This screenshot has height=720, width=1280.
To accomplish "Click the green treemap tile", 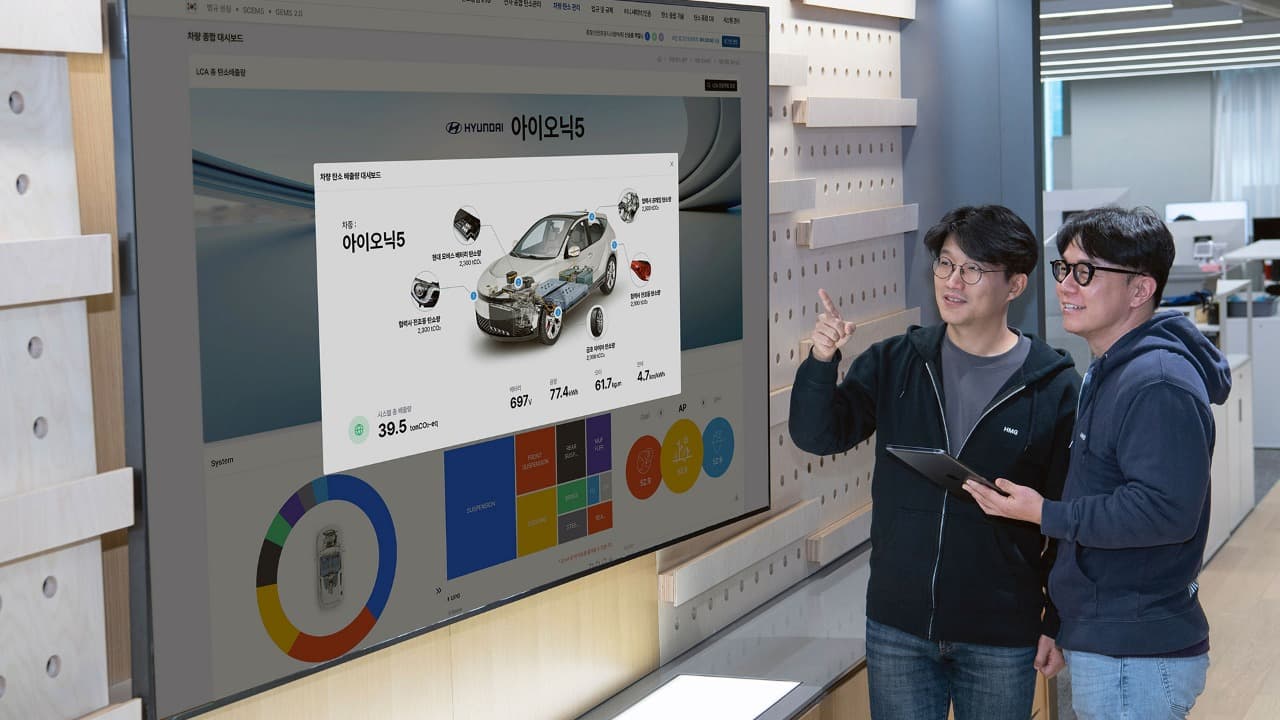I will point(571,496).
